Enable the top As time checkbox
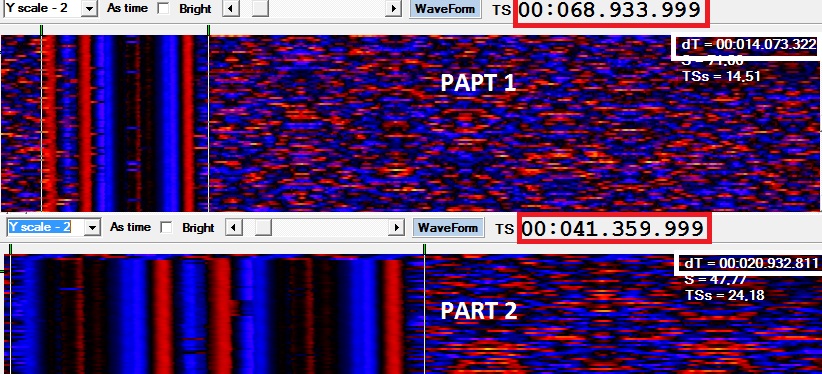The height and width of the screenshot is (374, 822). [164, 9]
